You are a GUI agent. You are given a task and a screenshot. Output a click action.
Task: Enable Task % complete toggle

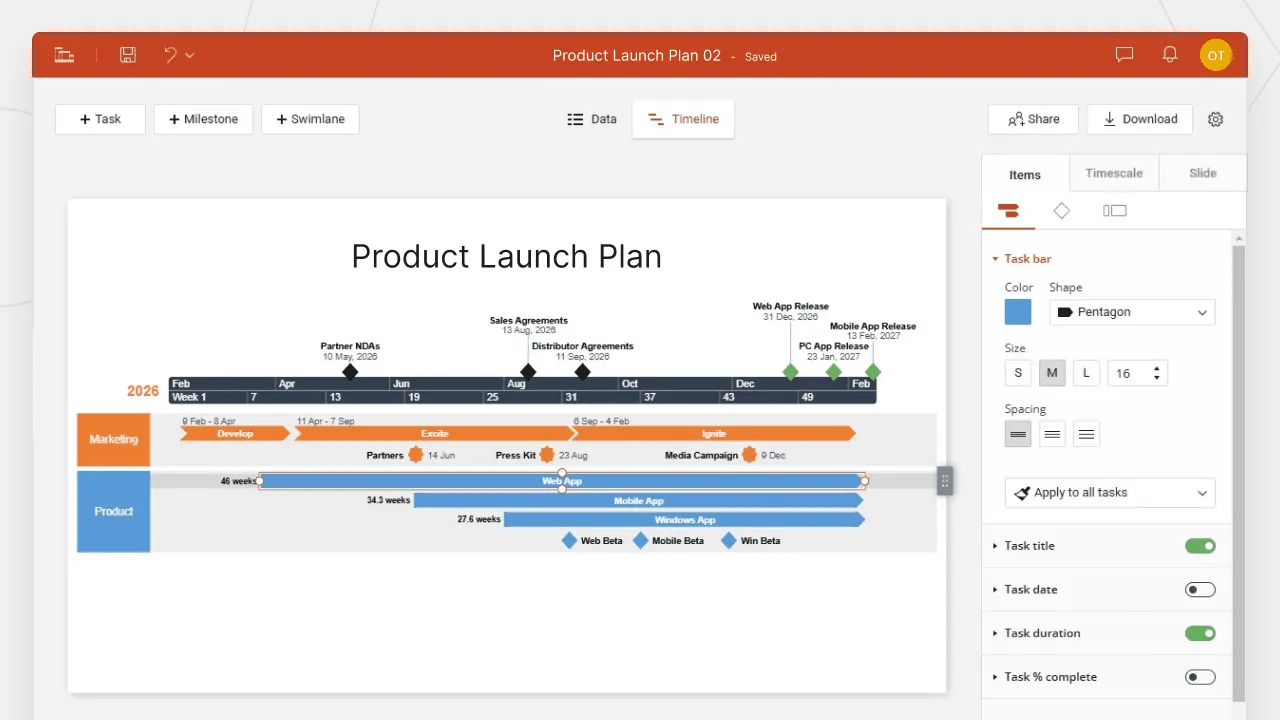pyautogui.click(x=1200, y=677)
